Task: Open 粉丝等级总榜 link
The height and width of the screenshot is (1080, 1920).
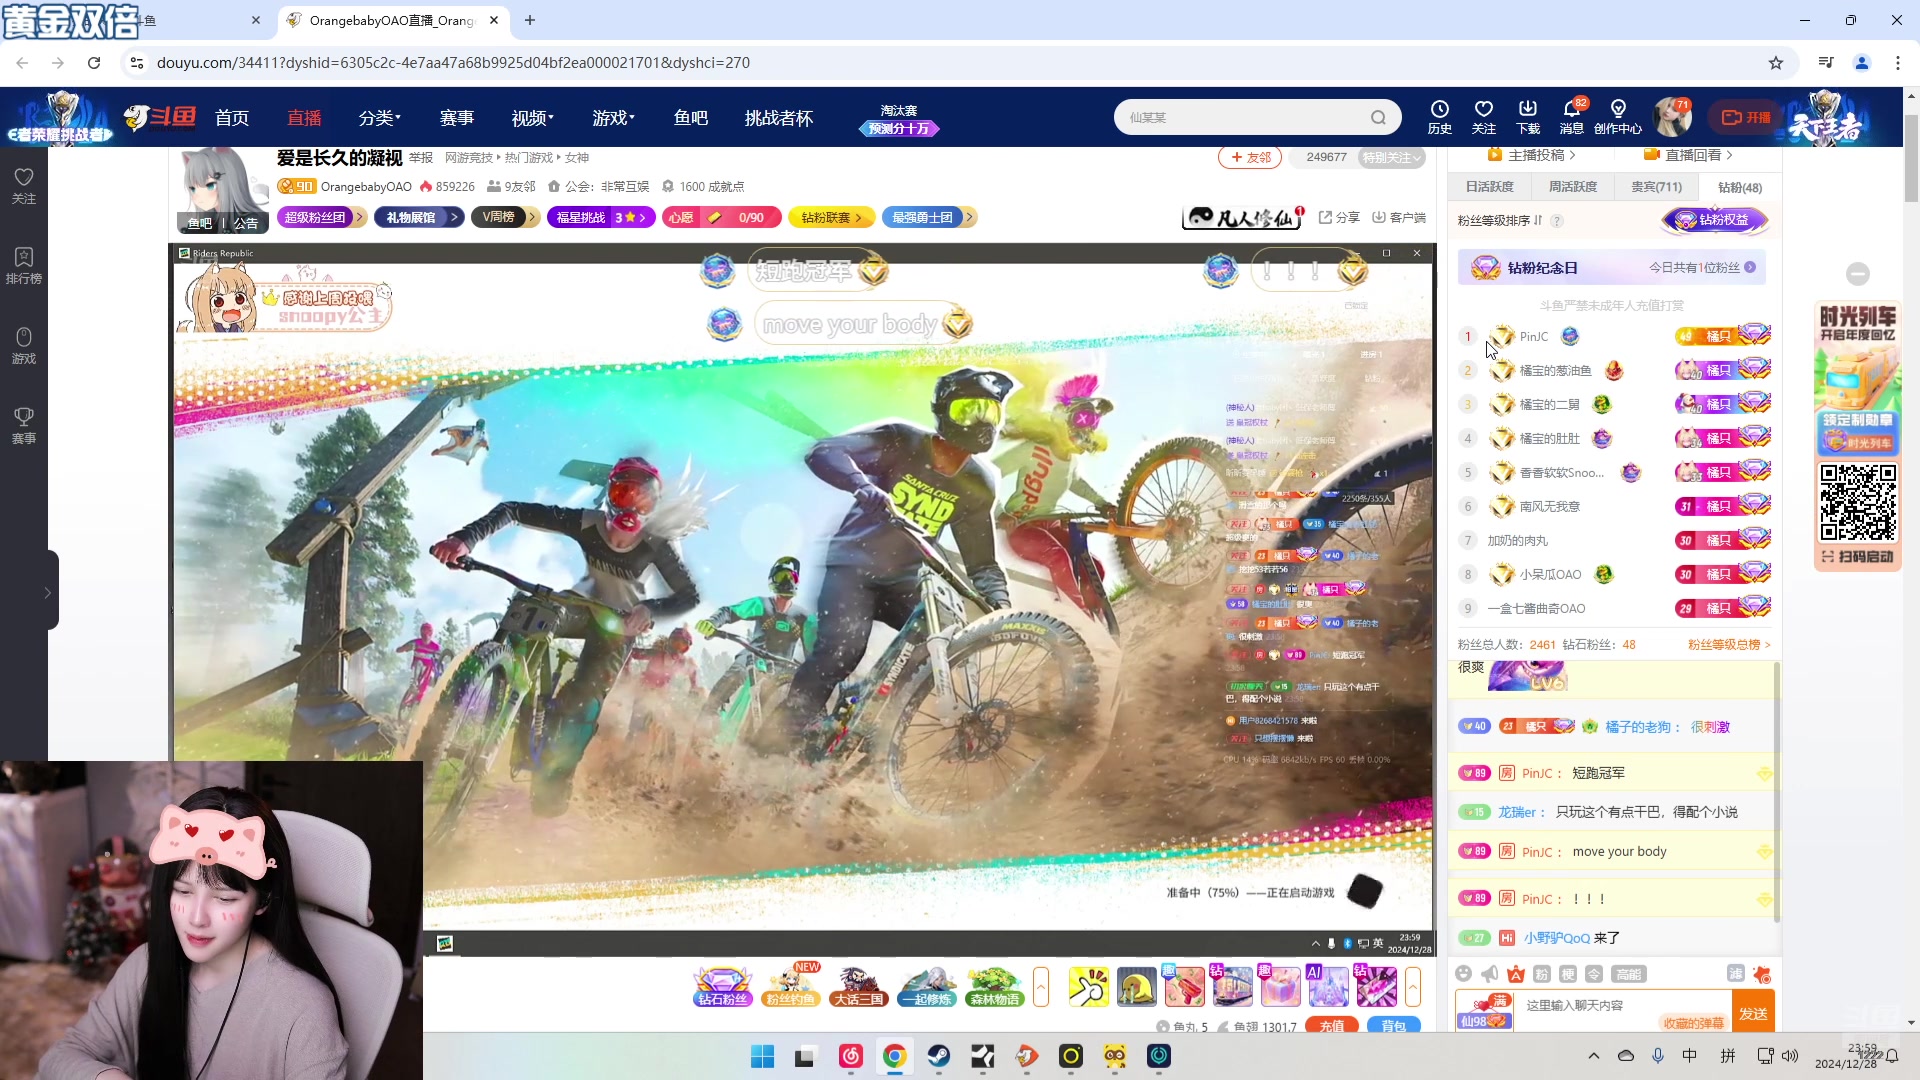Action: click(1729, 645)
